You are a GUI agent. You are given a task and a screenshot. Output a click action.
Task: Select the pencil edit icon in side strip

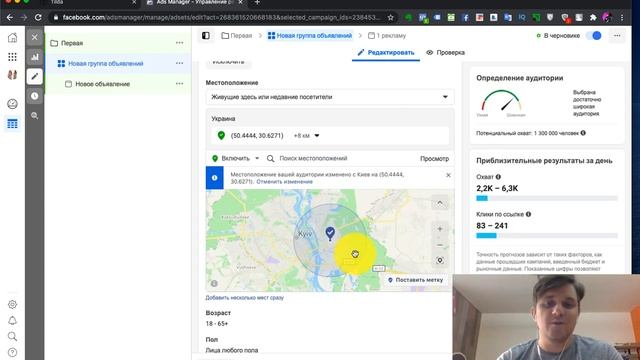tap(35, 76)
